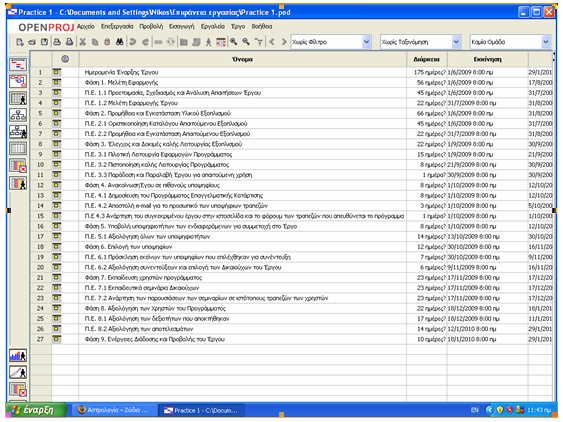Image resolution: width=563 pixels, height=422 pixels.
Task: Click the Assign Resources person icon
Action: pos(208,42)
